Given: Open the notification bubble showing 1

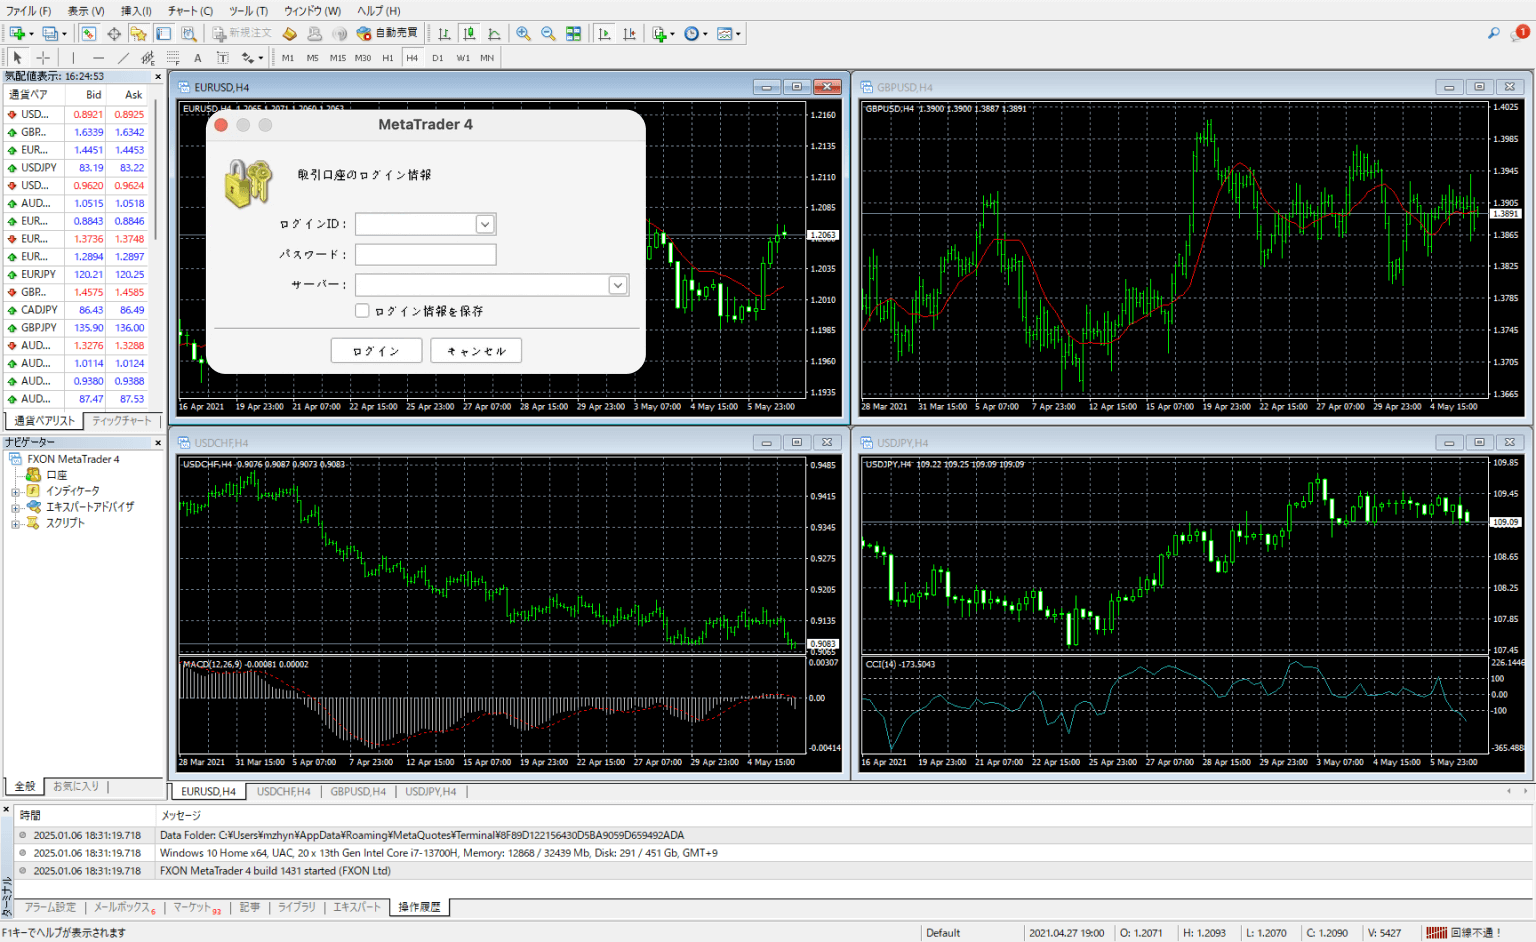Looking at the screenshot, I should pos(1520,33).
